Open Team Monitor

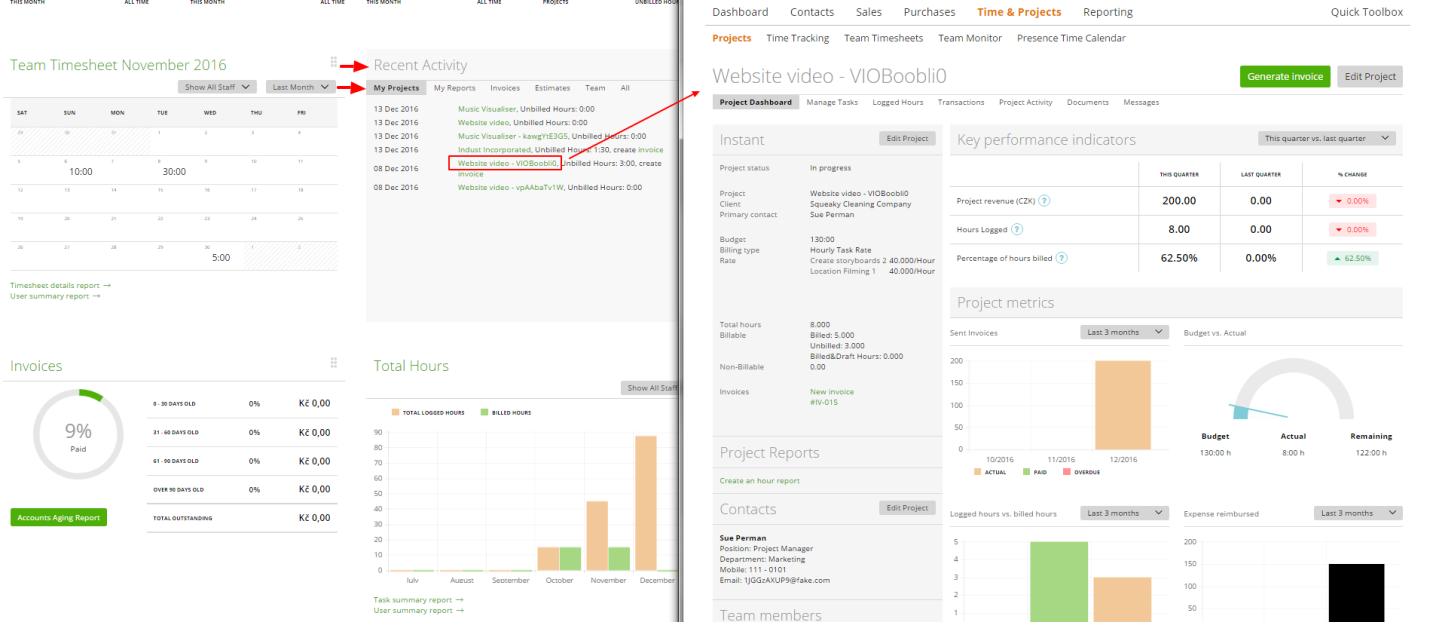(x=970, y=38)
